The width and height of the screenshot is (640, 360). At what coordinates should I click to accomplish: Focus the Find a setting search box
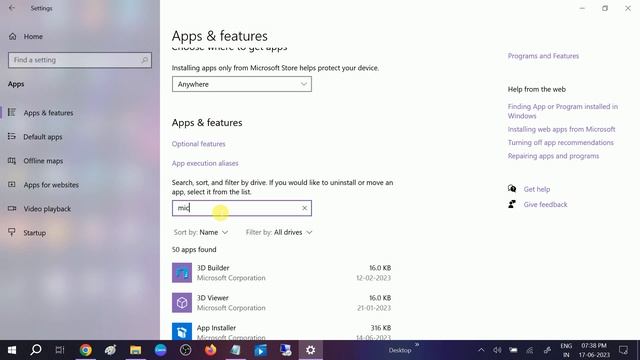tap(80, 60)
